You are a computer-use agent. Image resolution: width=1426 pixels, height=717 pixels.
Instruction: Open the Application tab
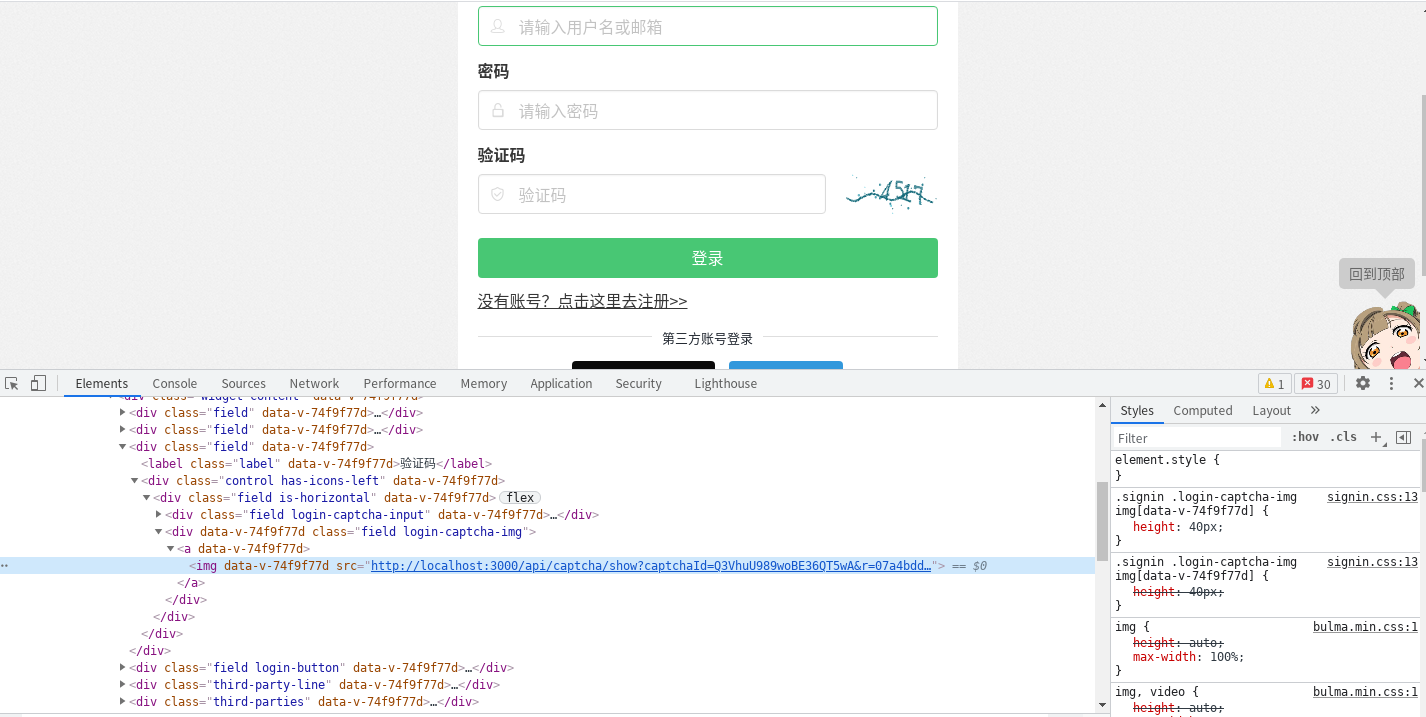(561, 383)
